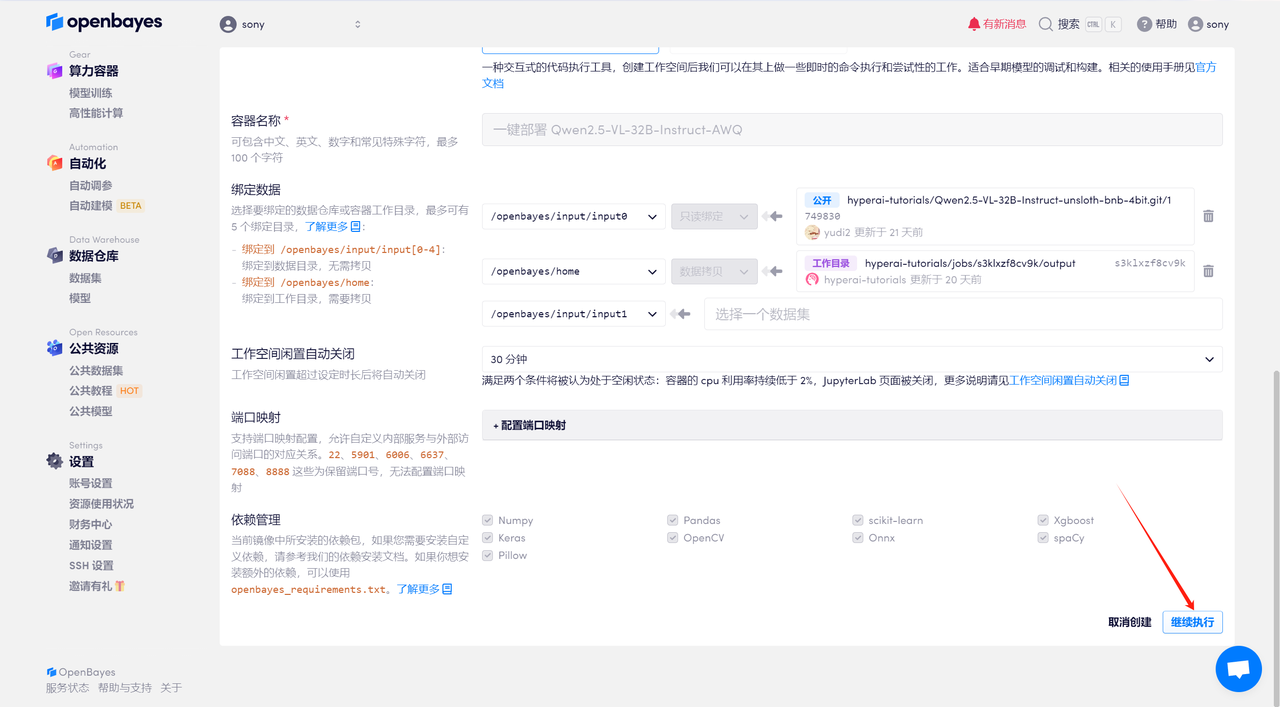The height and width of the screenshot is (707, 1280).
Task: Click the doc icon after 依赖管理 了解更多
Action: click(447, 590)
